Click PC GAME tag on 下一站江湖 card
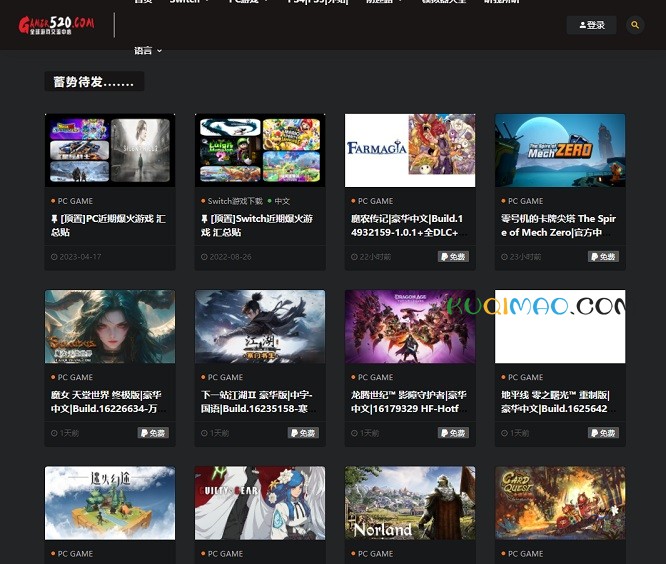This screenshot has width=666, height=564. 222,377
